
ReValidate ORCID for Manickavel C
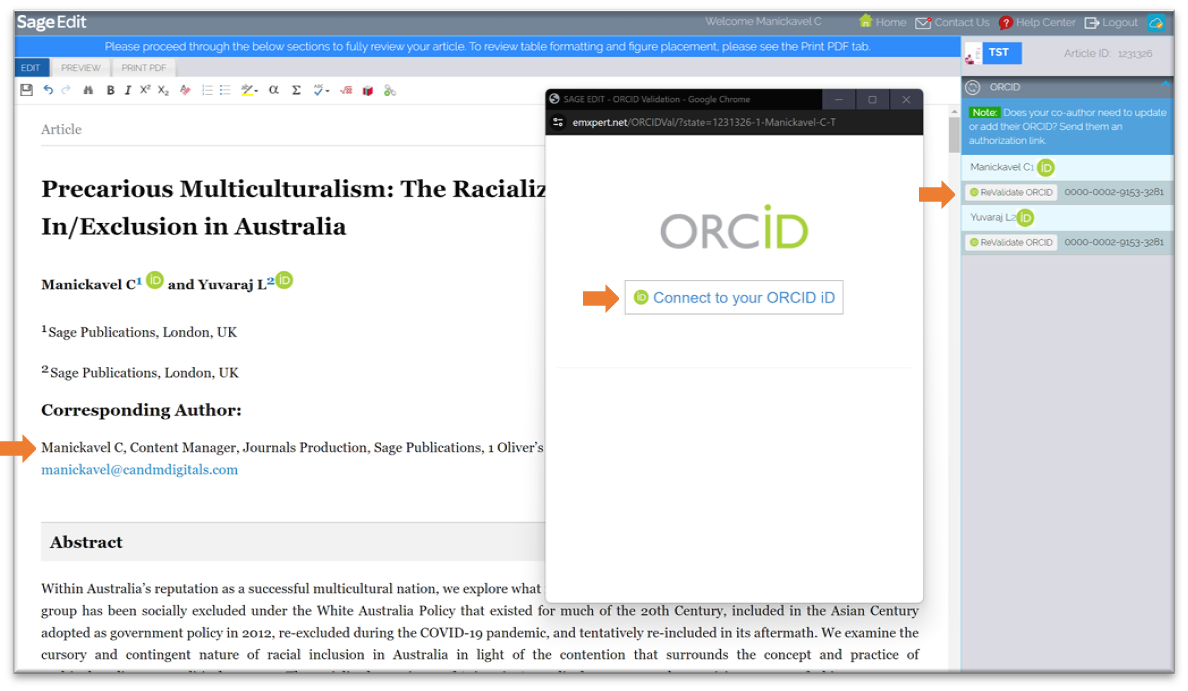(1011, 192)
